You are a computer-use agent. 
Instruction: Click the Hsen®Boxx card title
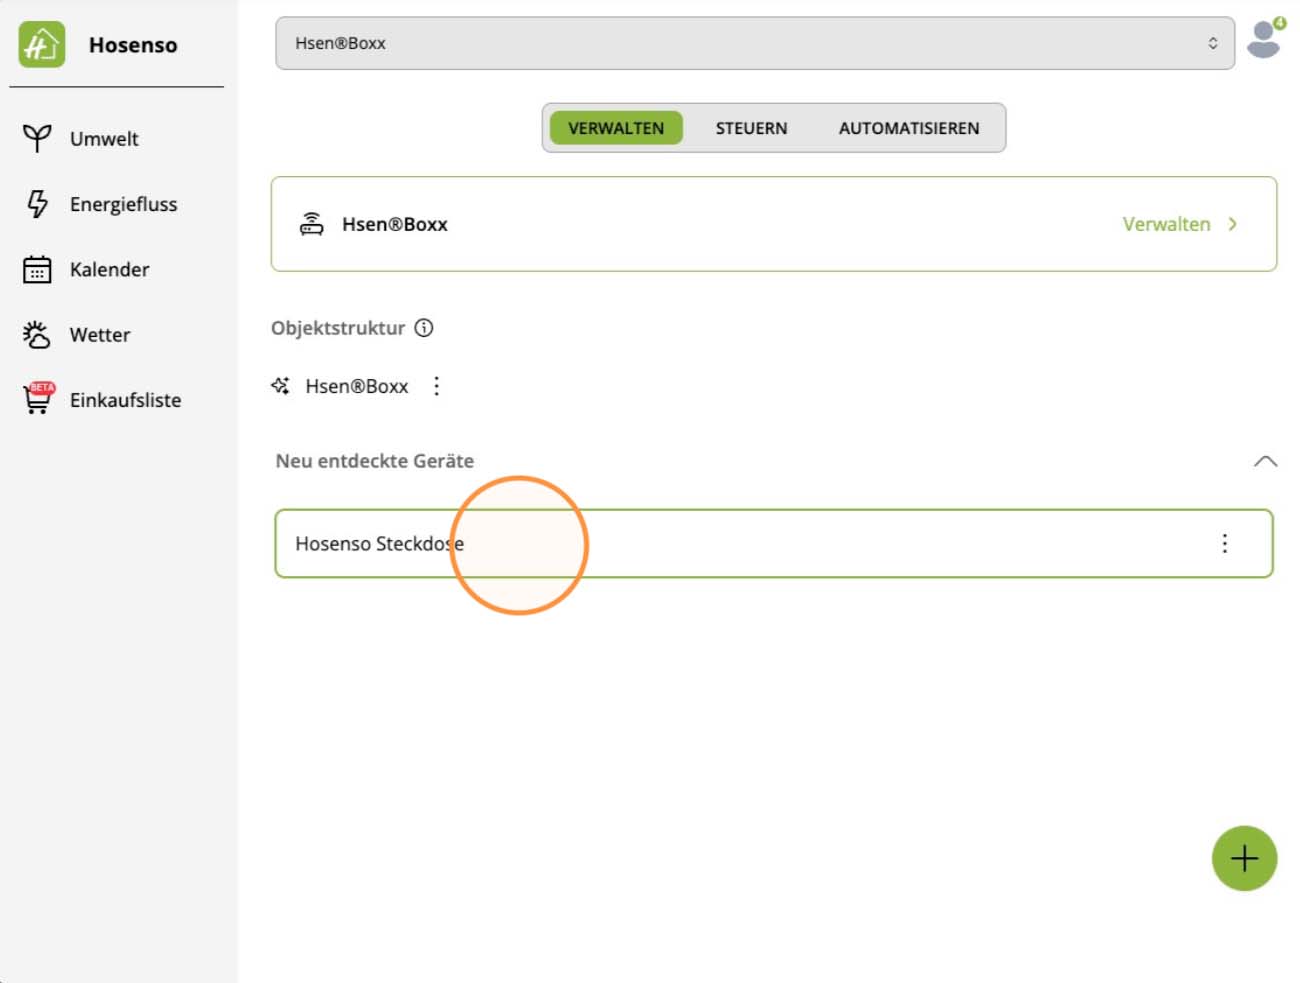(395, 224)
